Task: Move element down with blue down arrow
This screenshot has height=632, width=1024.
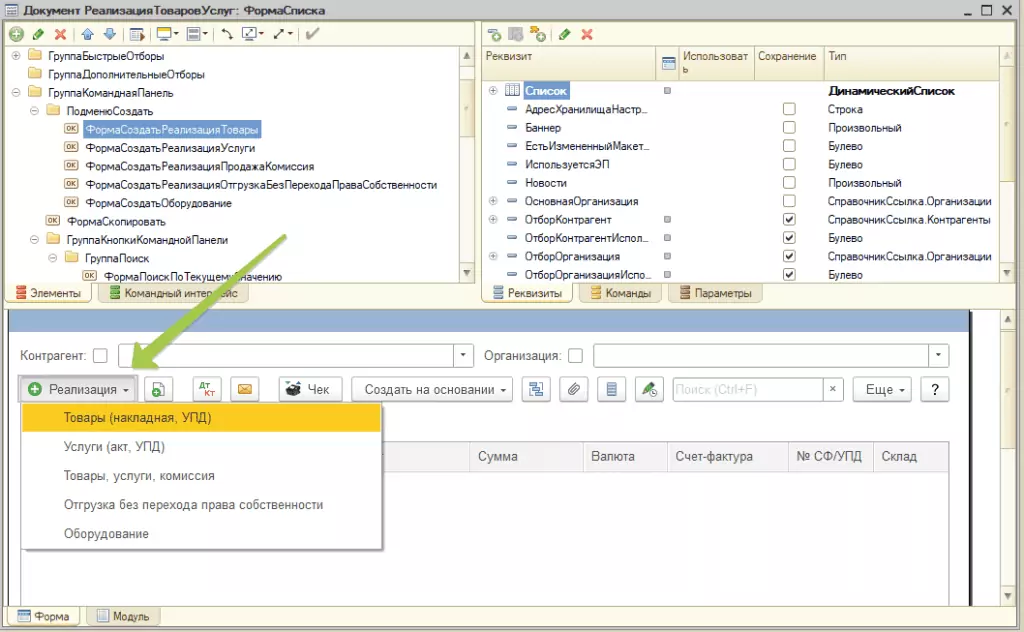Action: click(109, 34)
